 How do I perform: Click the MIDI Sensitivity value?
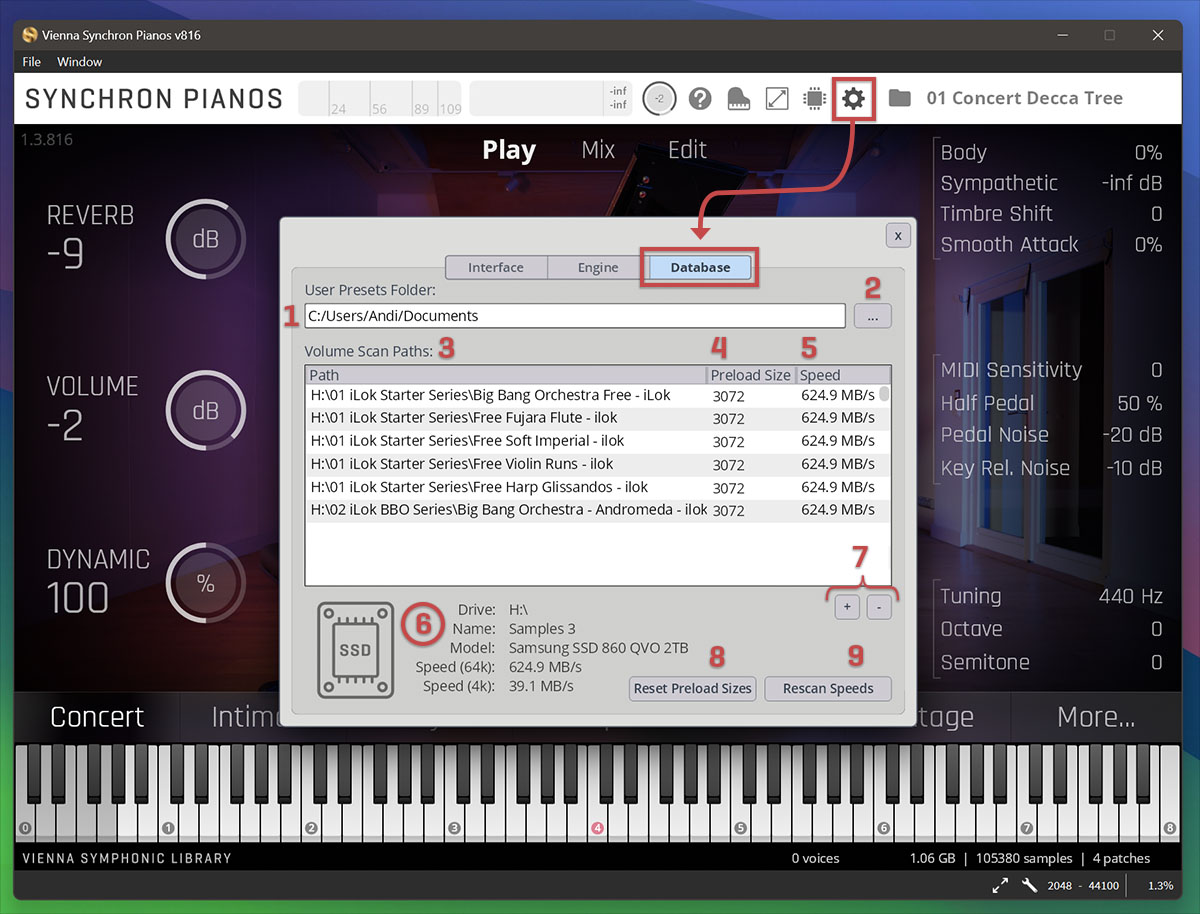tap(1156, 370)
